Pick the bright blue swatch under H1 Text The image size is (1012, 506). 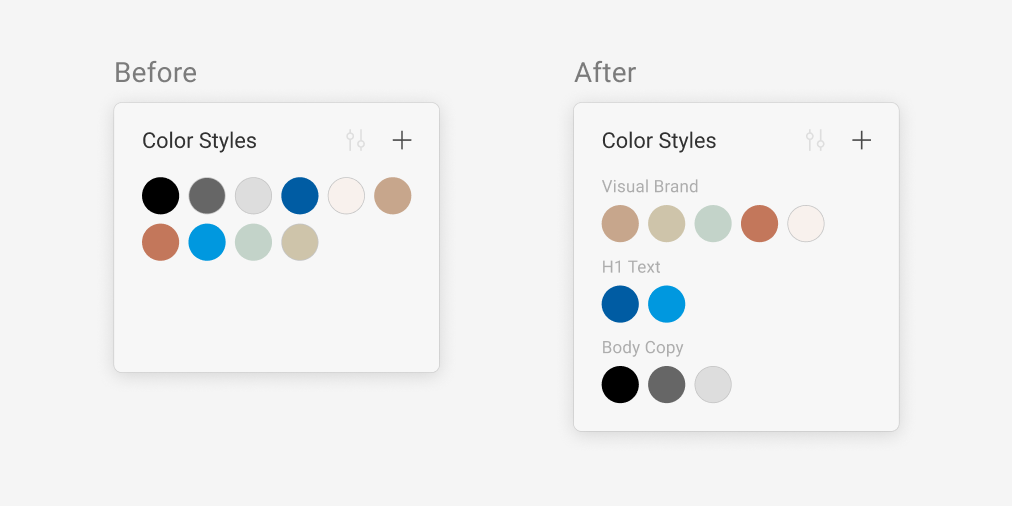(x=667, y=304)
